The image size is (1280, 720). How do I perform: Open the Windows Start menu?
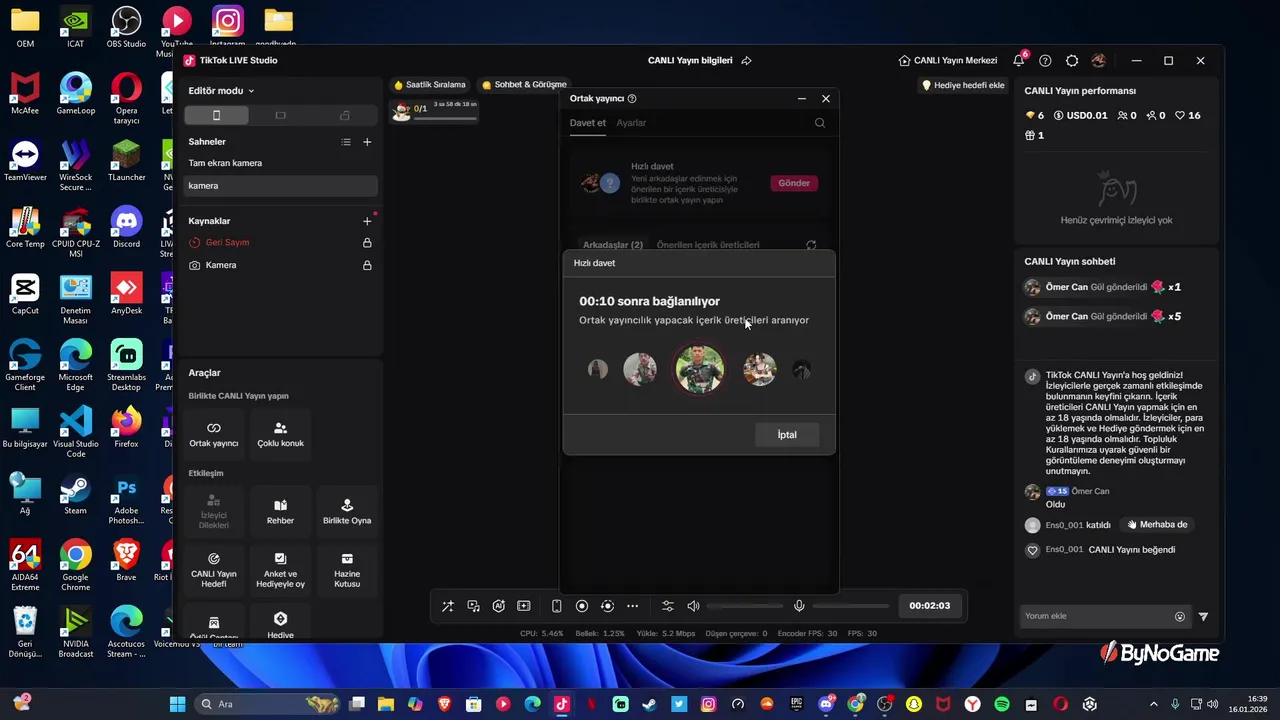[178, 704]
